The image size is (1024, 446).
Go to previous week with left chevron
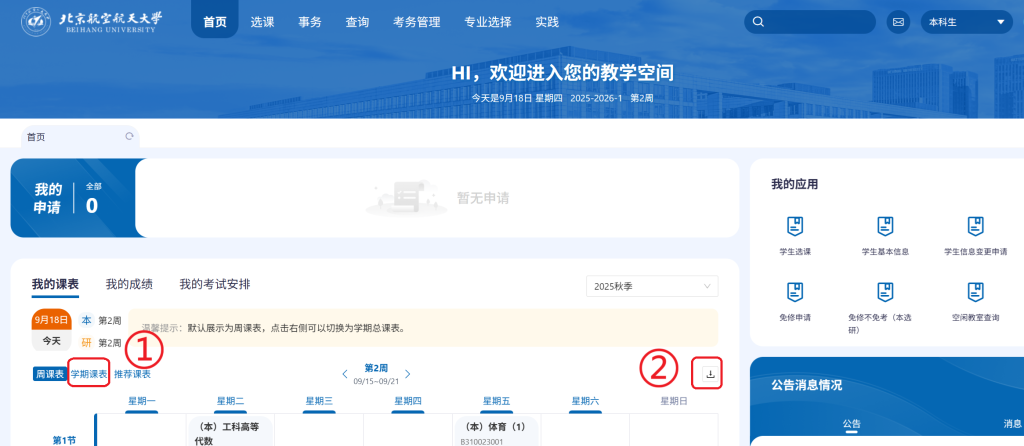345,374
